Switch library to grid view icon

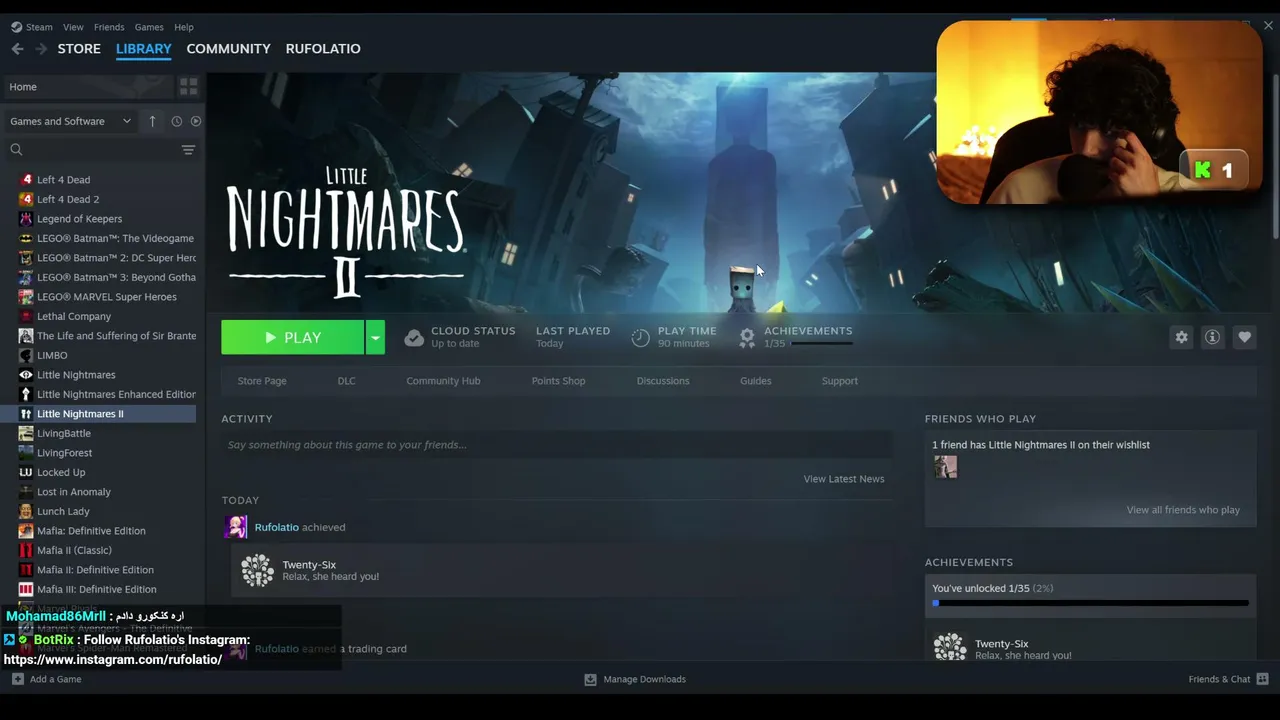pyautogui.click(x=188, y=87)
